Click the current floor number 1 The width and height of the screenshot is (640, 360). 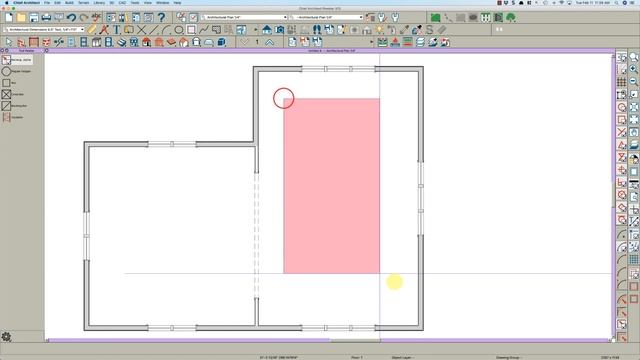(x=257, y=42)
